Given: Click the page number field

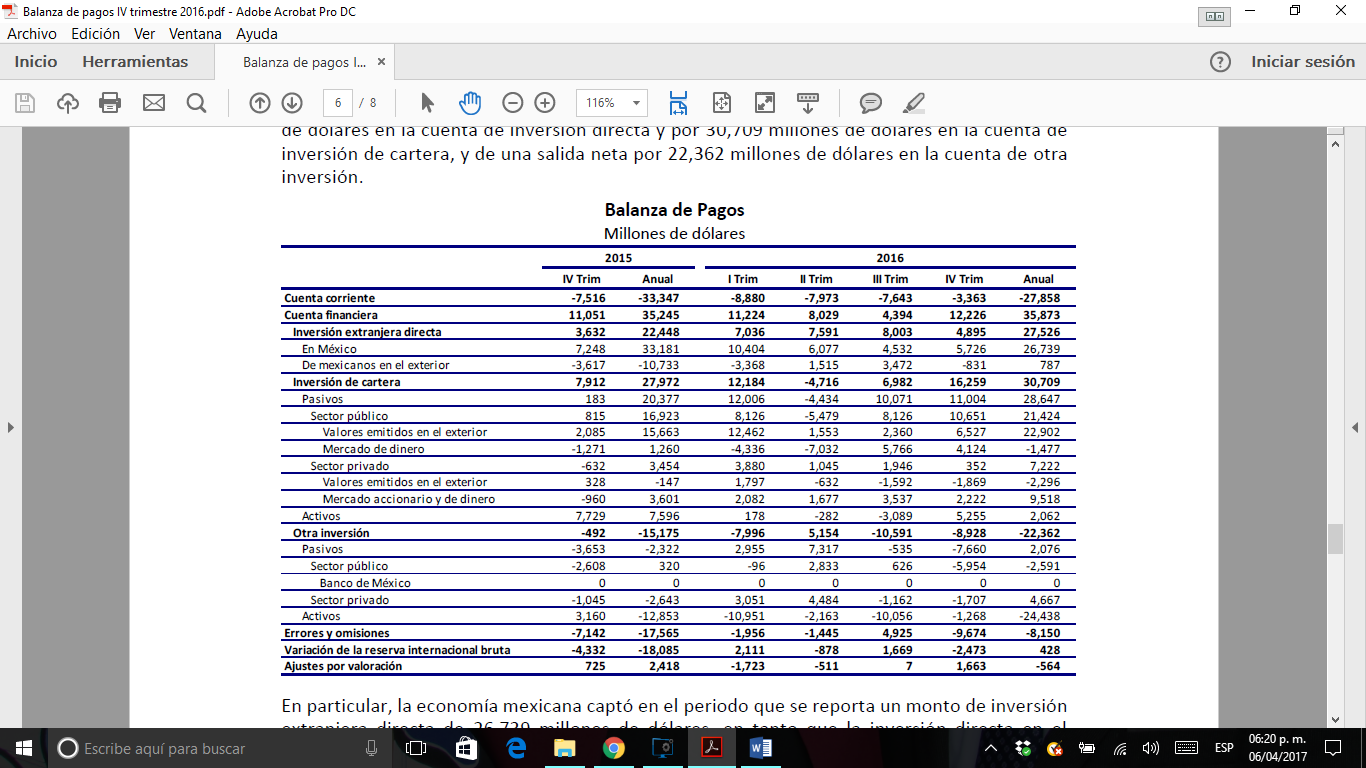Looking at the screenshot, I should (x=338, y=103).
